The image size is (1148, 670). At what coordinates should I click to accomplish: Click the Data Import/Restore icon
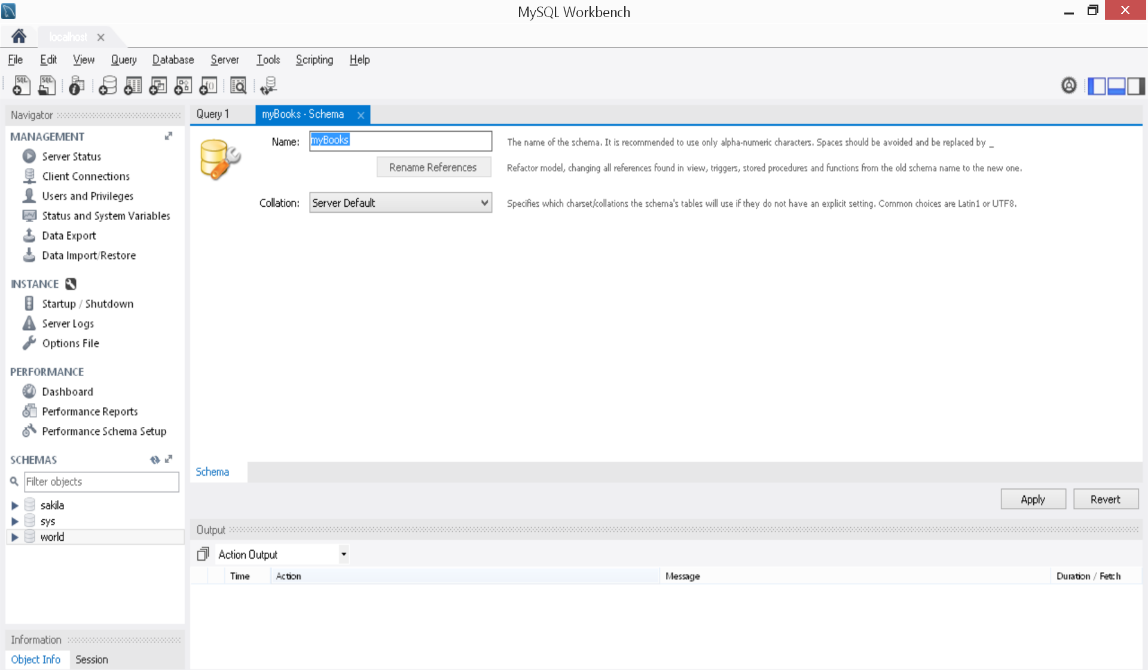tap(29, 255)
